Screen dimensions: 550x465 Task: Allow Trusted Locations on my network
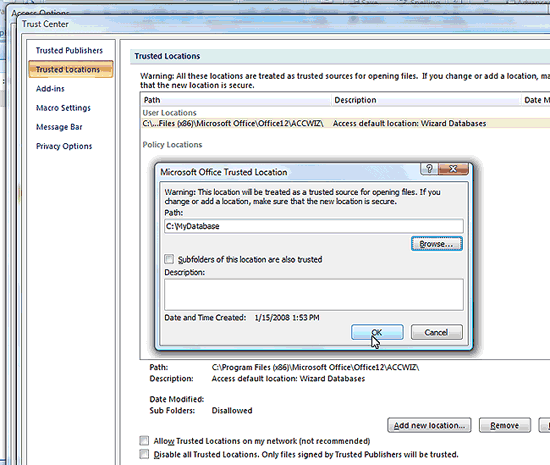click(x=144, y=440)
